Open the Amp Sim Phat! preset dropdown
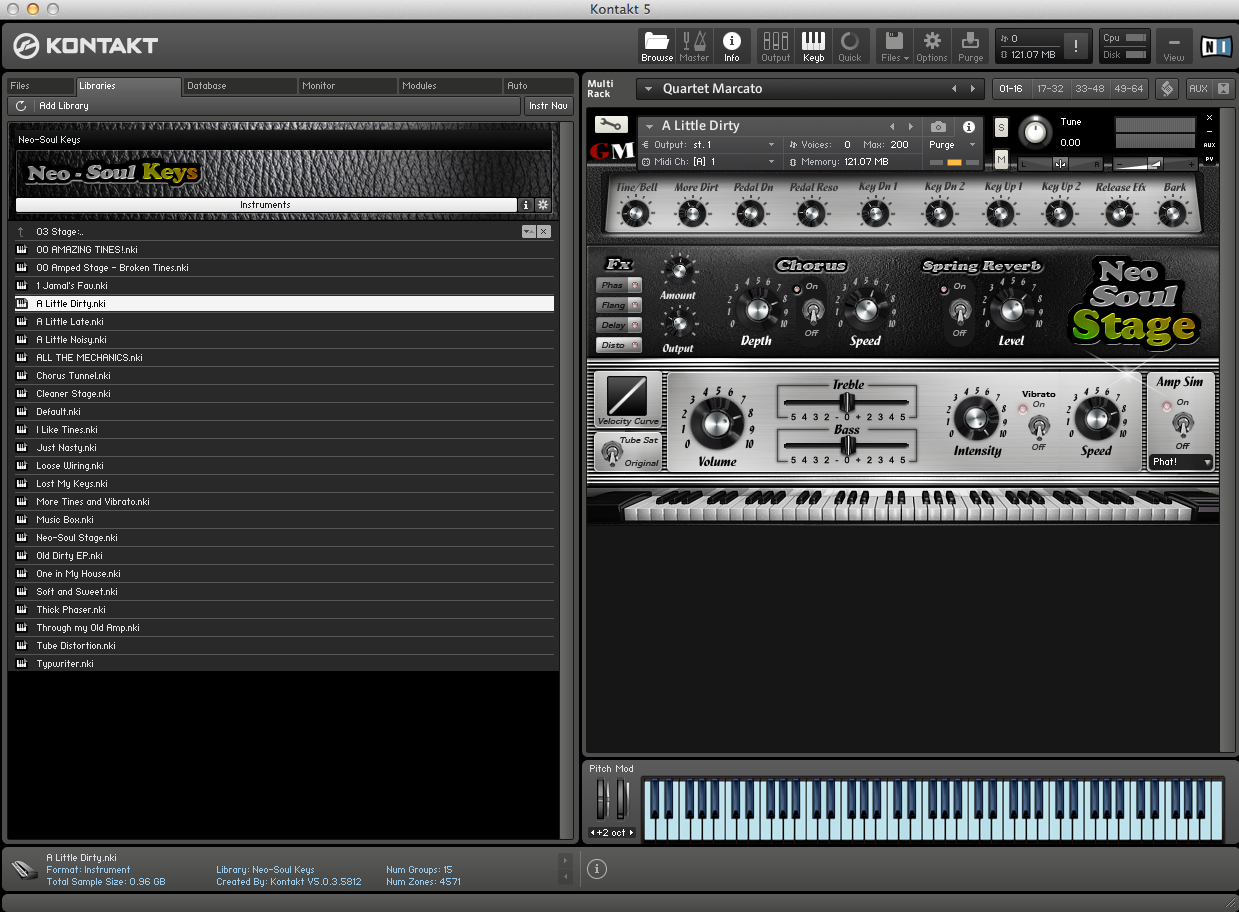This screenshot has width=1239, height=912. point(1180,462)
